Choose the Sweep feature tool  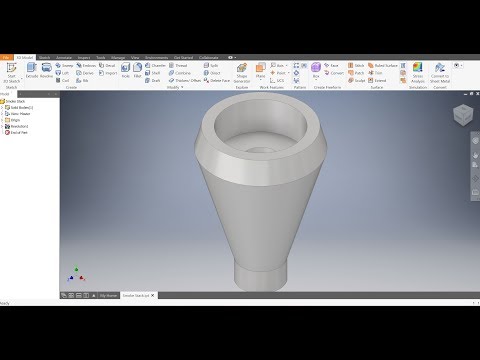click(64, 65)
